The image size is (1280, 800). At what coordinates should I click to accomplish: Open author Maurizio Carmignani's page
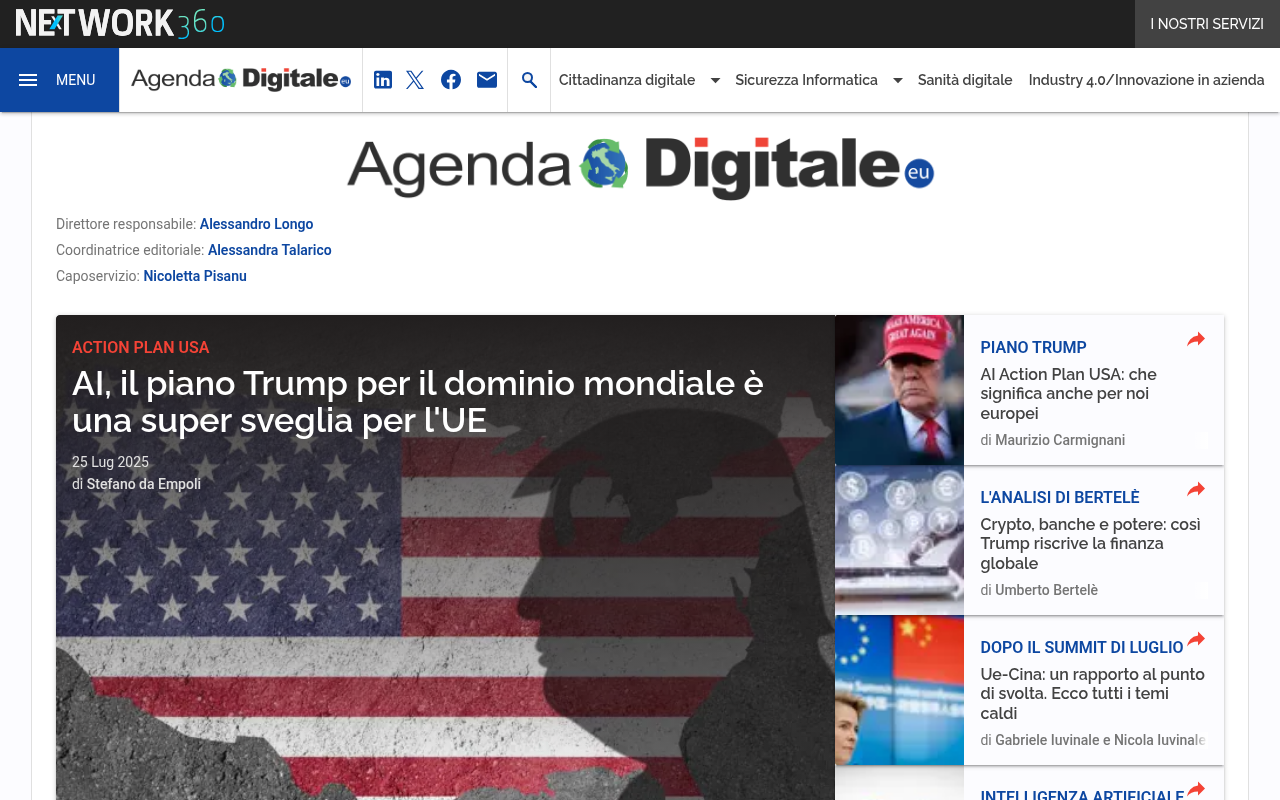[x=1060, y=440]
